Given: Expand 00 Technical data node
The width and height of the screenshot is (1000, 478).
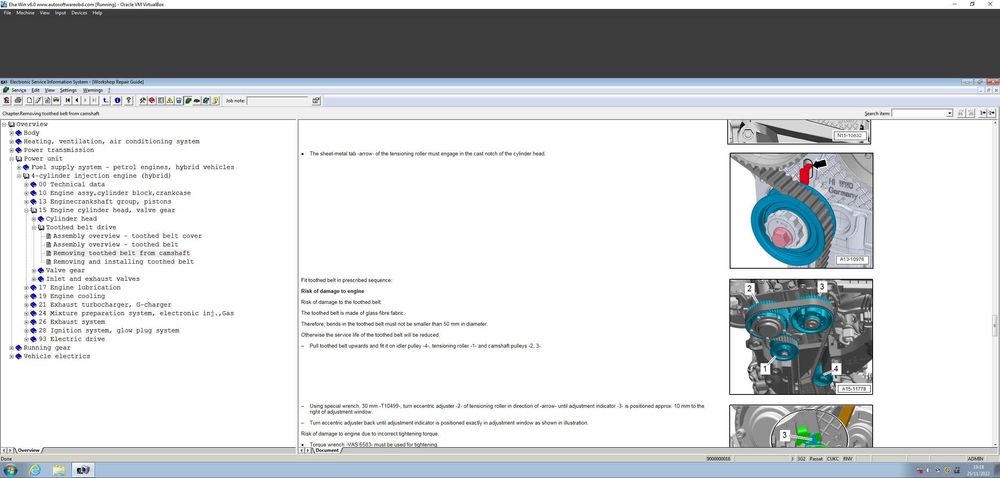Looking at the screenshot, I should tap(27, 184).
